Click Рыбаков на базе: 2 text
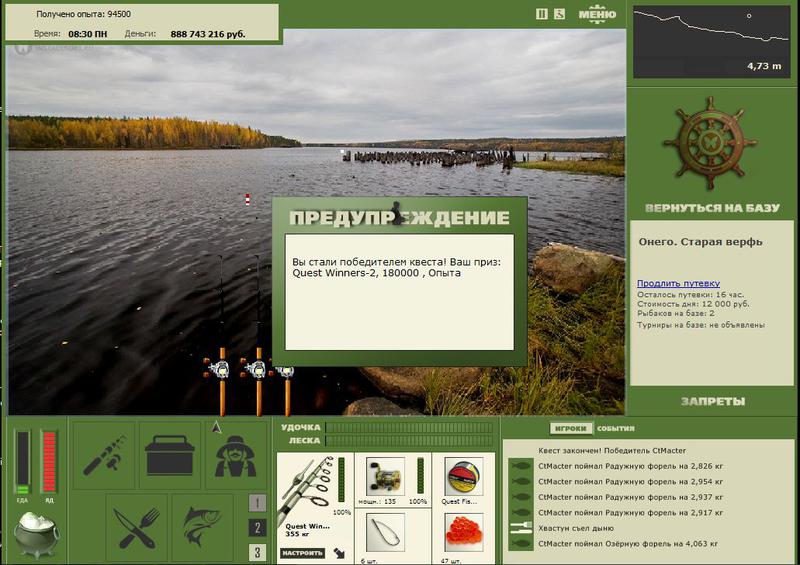 (x=676, y=313)
